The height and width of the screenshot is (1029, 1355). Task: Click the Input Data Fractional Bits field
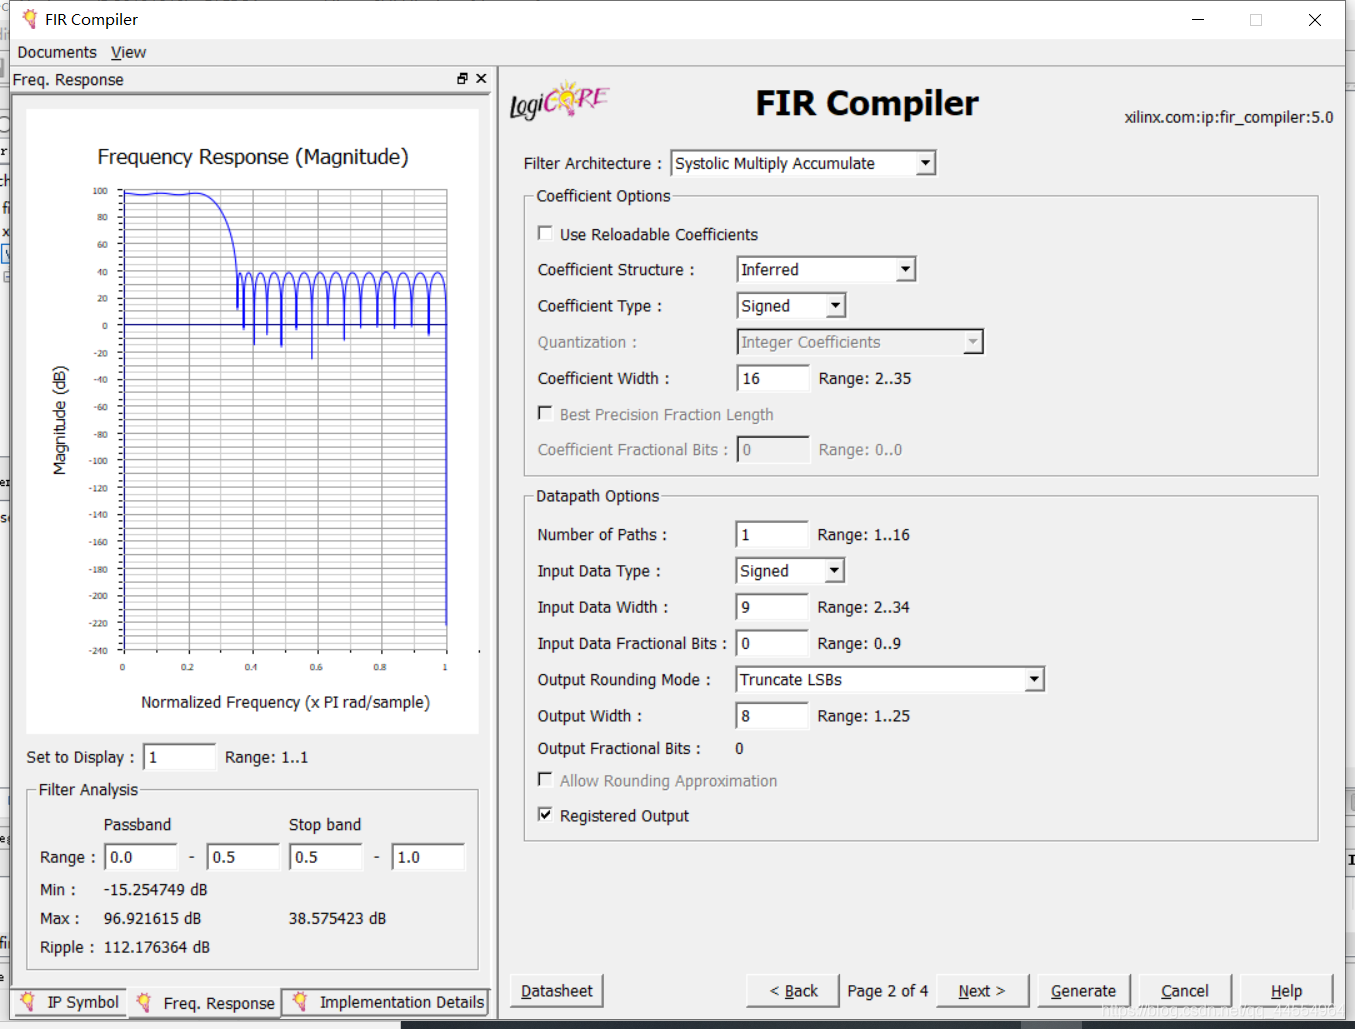pos(772,643)
